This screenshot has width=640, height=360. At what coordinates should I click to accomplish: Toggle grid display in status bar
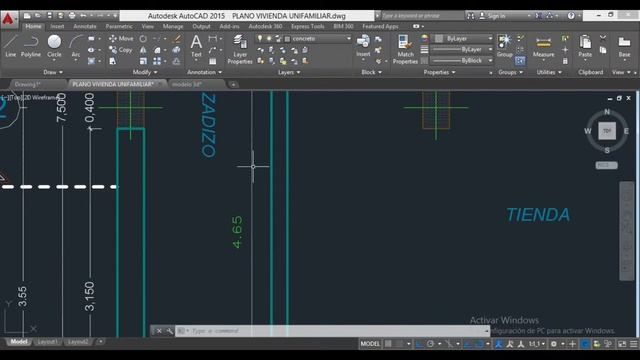(x=389, y=344)
